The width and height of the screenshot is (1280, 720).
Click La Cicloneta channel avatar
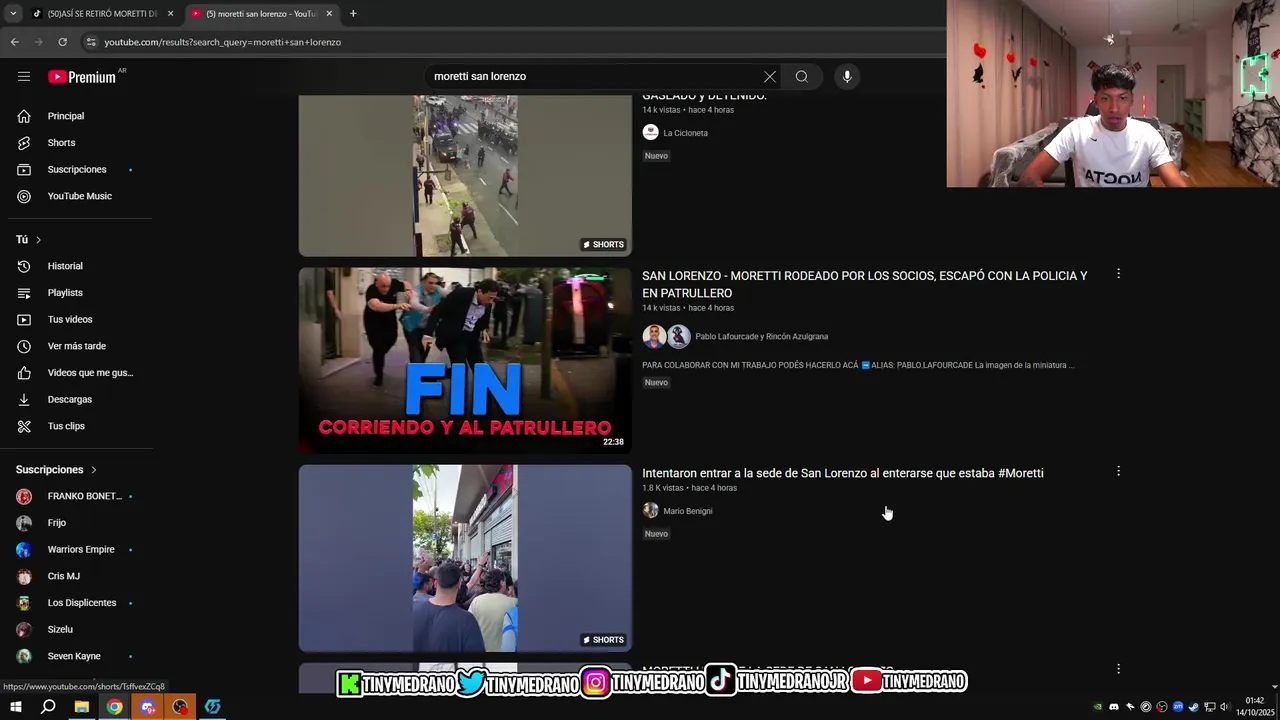[650, 132]
